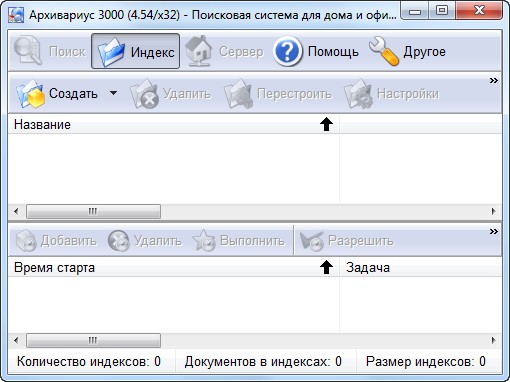Click right arrow of index list scrollbar
The width and height of the screenshot is (510, 382).
point(494,211)
